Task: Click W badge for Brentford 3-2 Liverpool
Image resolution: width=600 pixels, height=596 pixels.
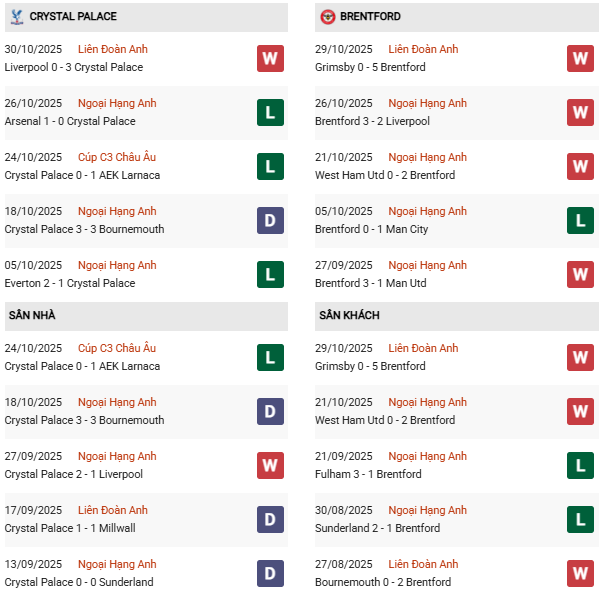Action: (x=581, y=112)
